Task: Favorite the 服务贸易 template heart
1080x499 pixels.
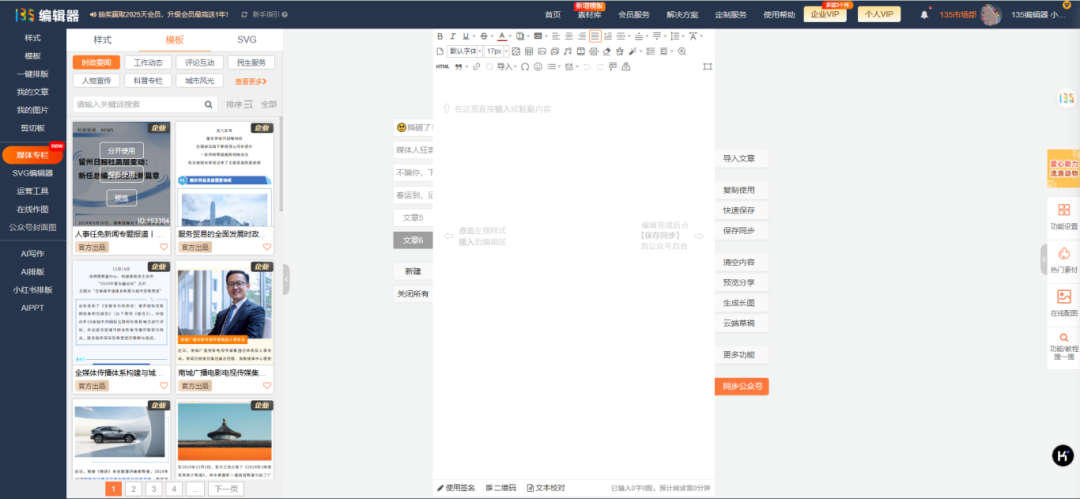Action: 267,247
